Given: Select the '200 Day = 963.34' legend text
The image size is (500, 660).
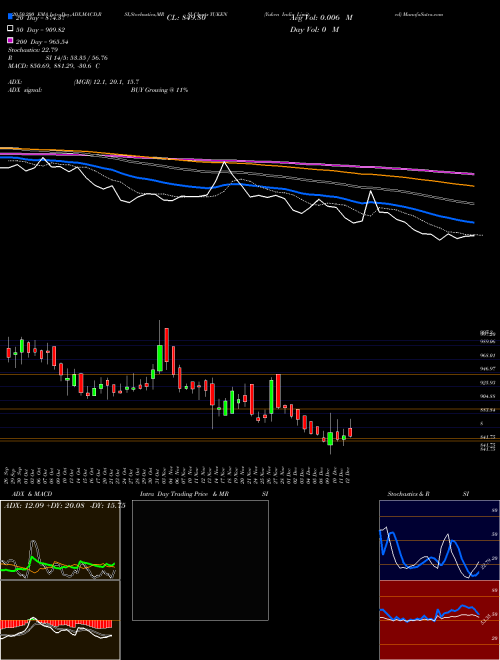Looking at the screenshot, I should [x=43, y=42].
